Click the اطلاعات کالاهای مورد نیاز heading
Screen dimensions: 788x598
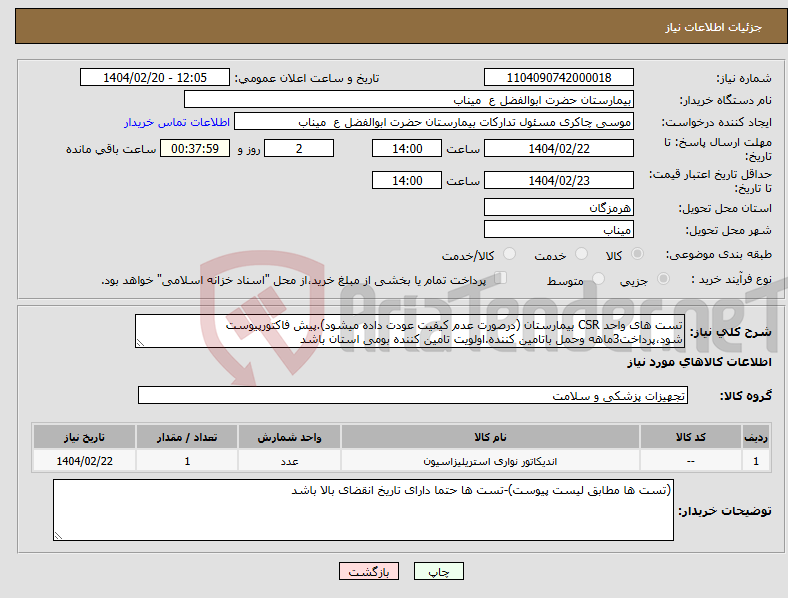(x=699, y=362)
